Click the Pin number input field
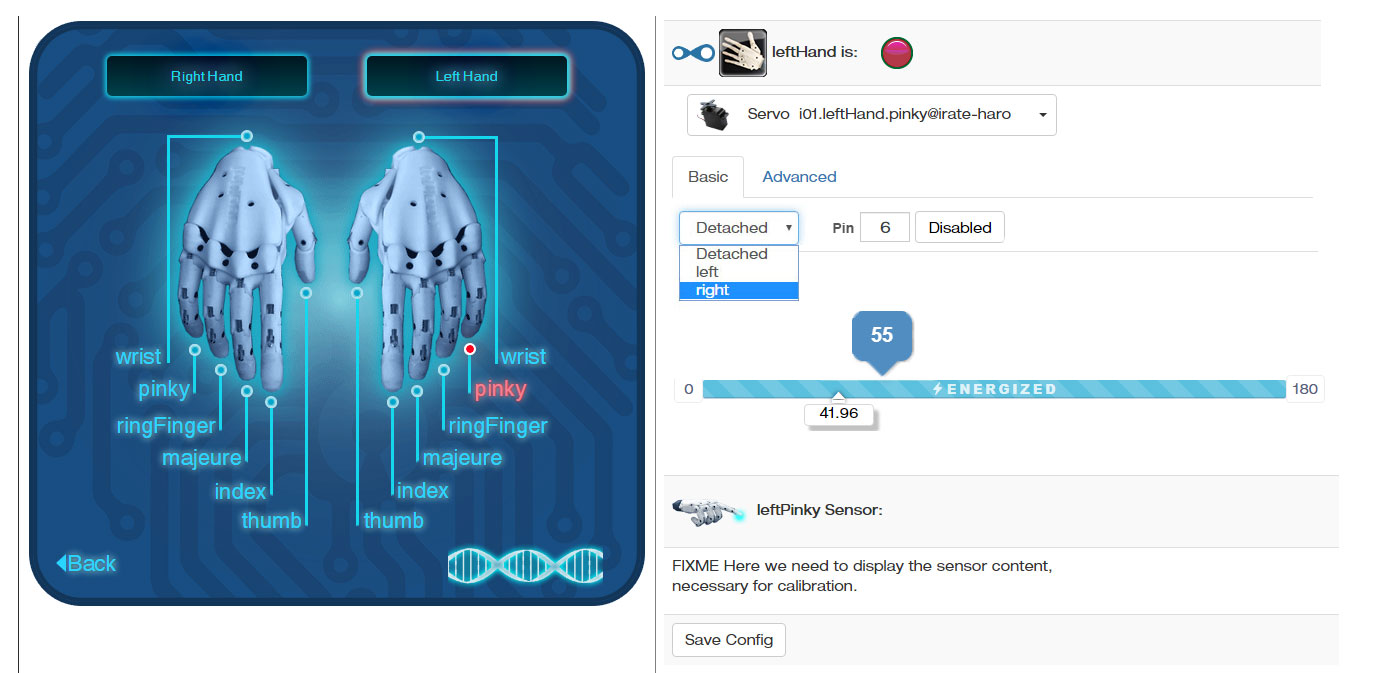Image resolution: width=1373 pixels, height=673 pixels. click(885, 227)
